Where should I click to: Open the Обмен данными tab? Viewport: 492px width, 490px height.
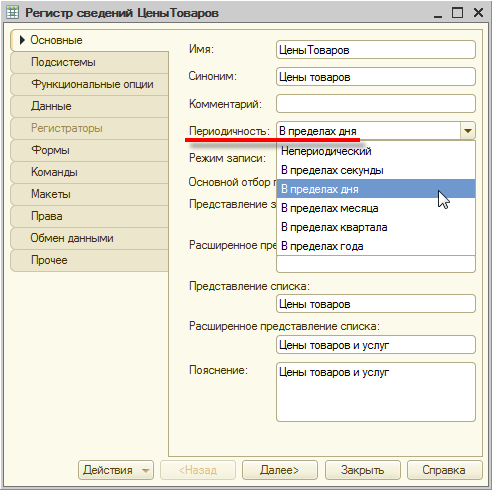pyautogui.click(x=89, y=238)
